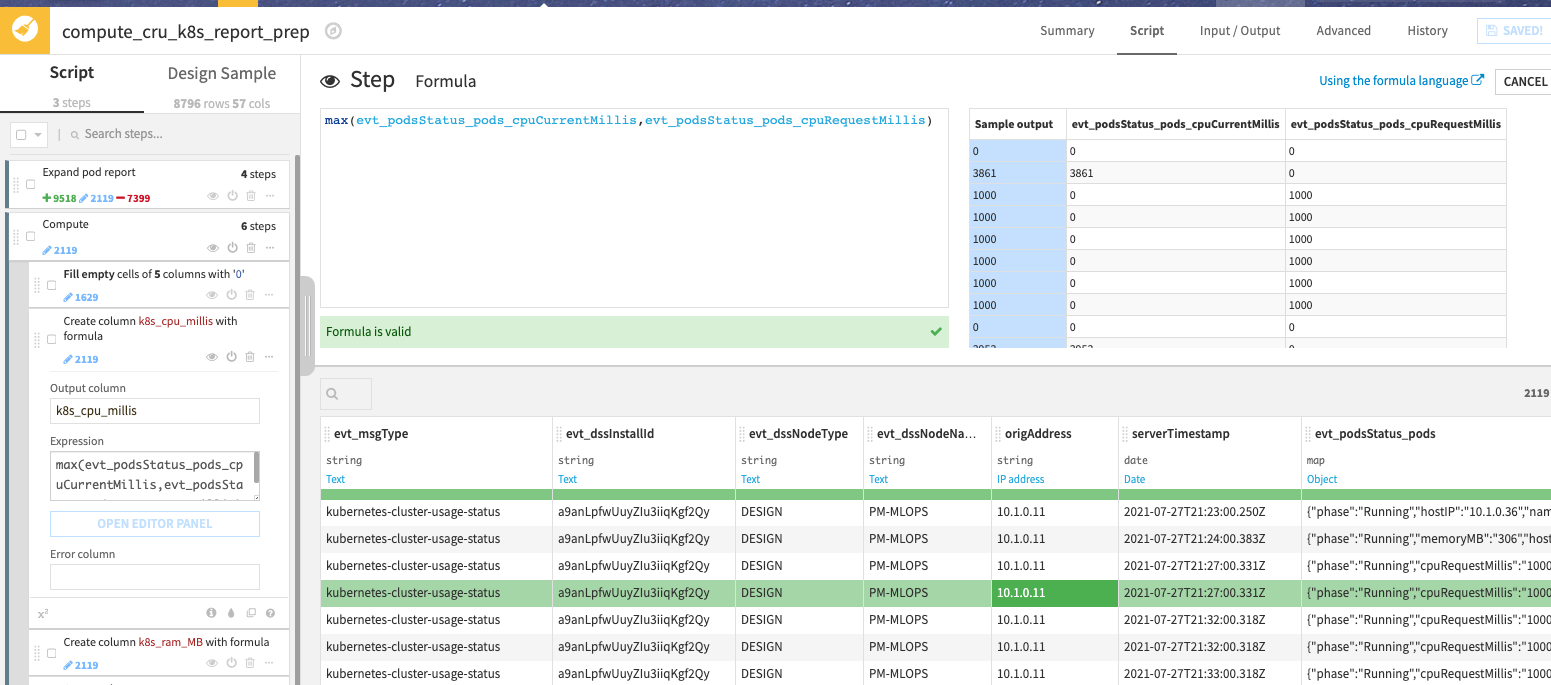The width and height of the screenshot is (1551, 685).
Task: Open the serverTimestamp Date meaning dropdown
Action: [x=1134, y=479]
